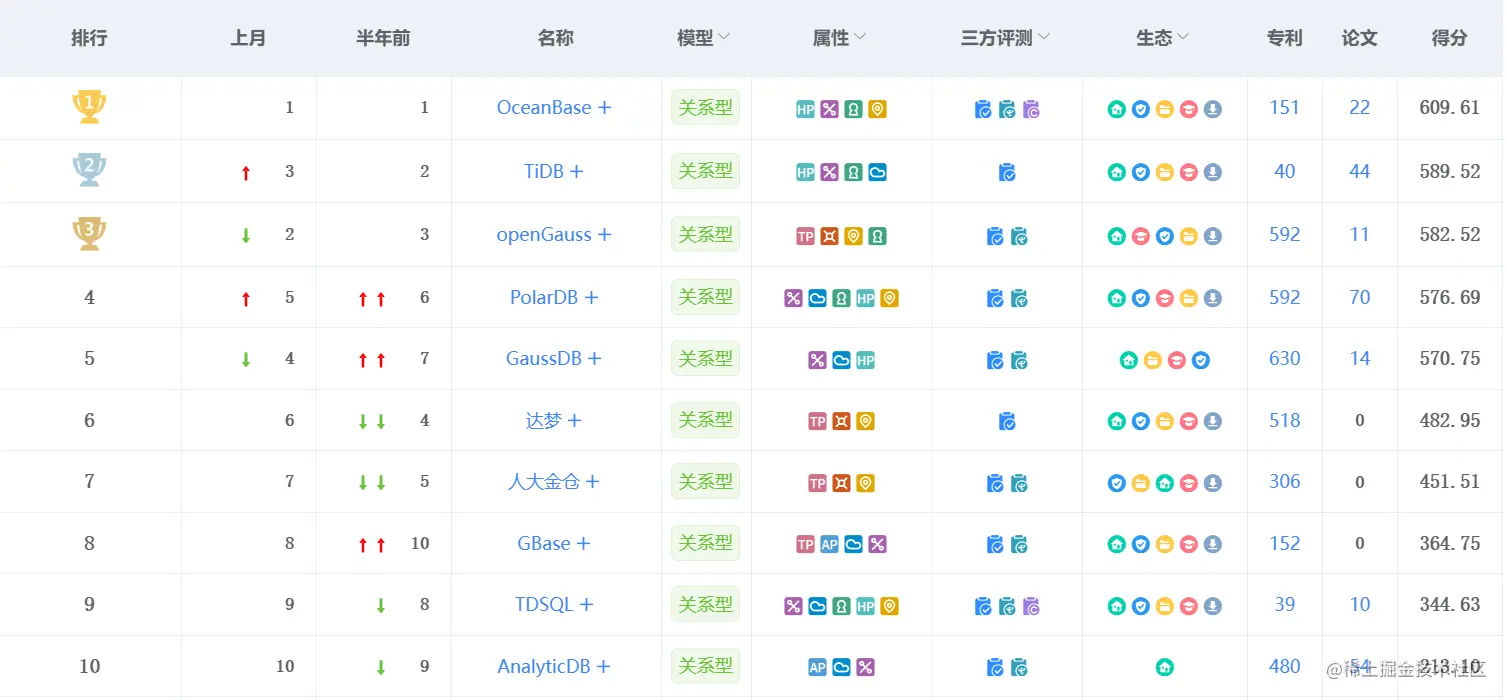Click the green home icon in AnalyticDB row
This screenshot has width=1507, height=700.
[1164, 668]
